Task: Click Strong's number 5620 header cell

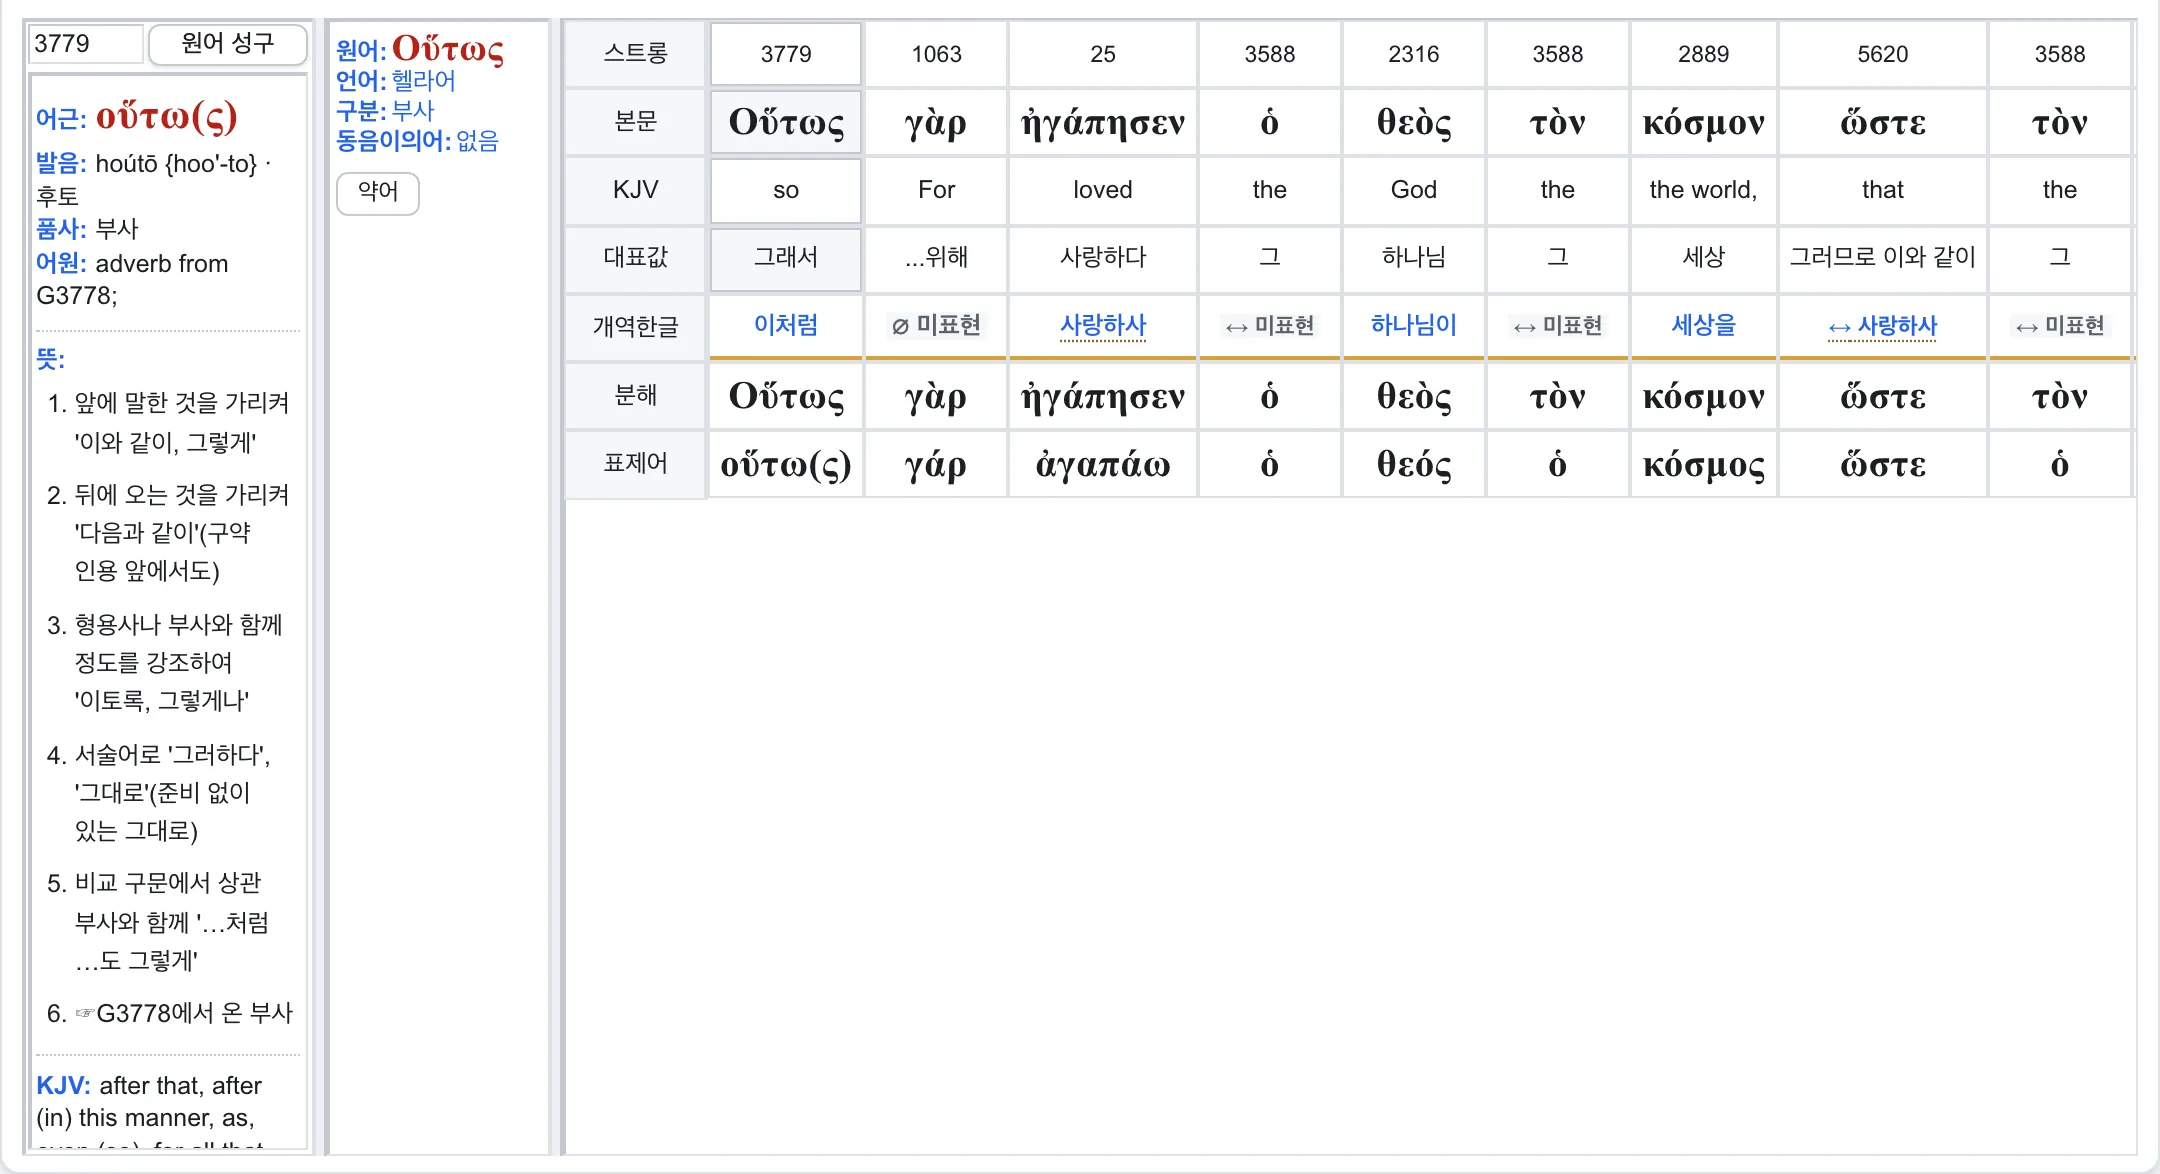Action: pos(1882,54)
